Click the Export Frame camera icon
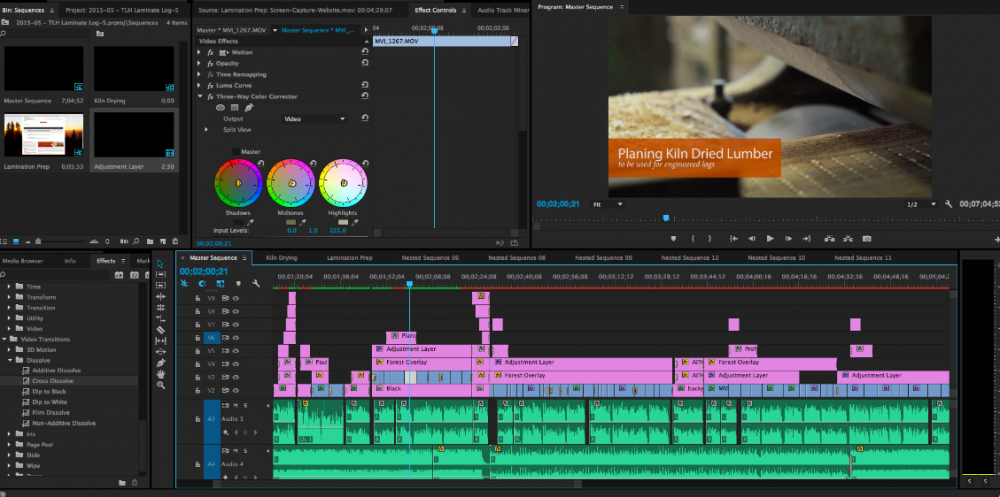 [x=867, y=239]
